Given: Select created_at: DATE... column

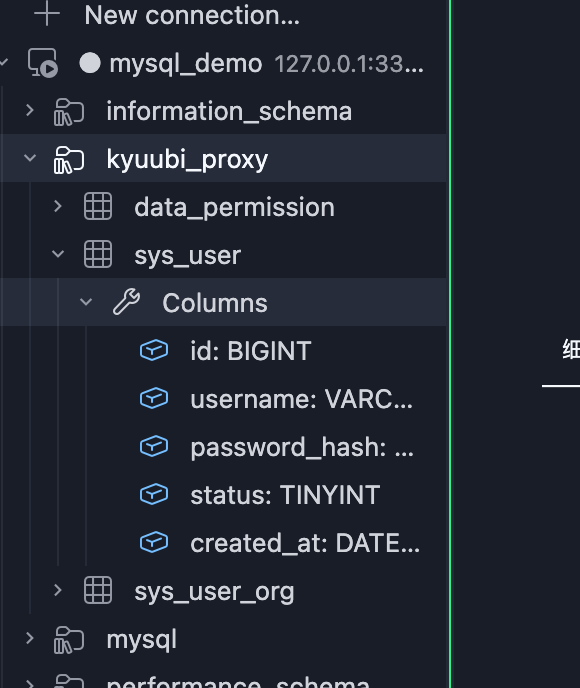Looking at the screenshot, I should [x=305, y=543].
